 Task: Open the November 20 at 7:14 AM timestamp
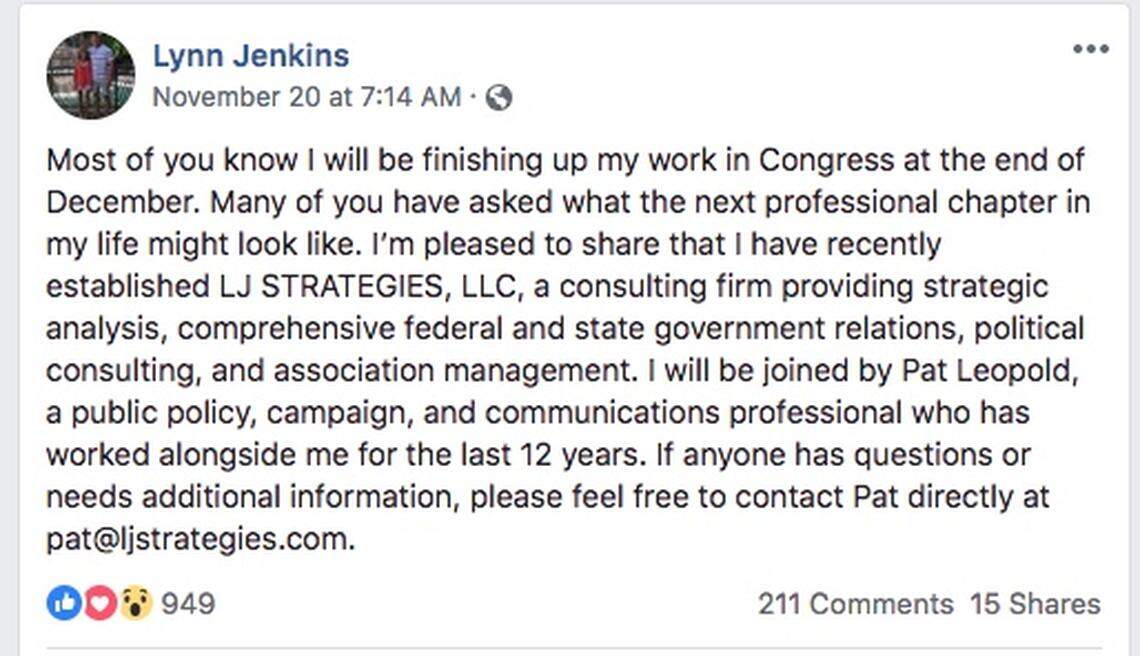(x=306, y=97)
